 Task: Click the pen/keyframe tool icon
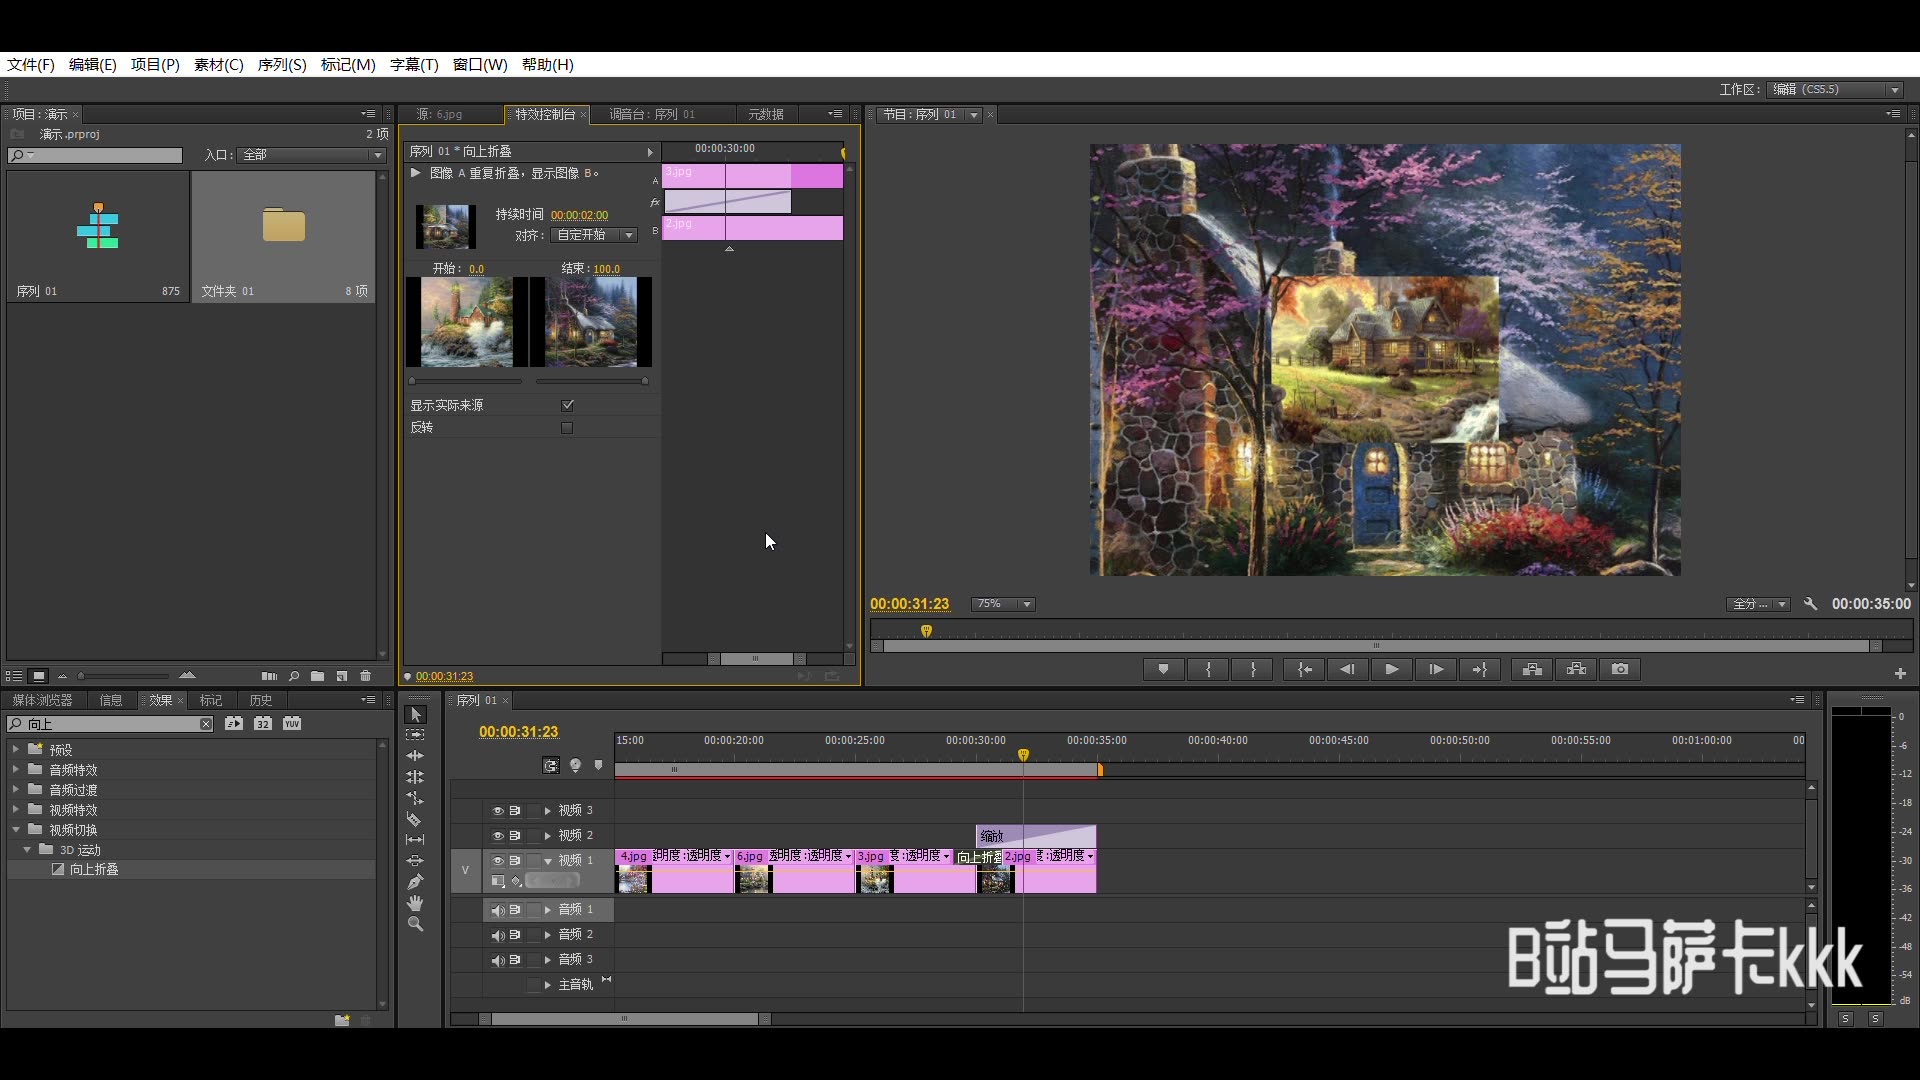(414, 882)
